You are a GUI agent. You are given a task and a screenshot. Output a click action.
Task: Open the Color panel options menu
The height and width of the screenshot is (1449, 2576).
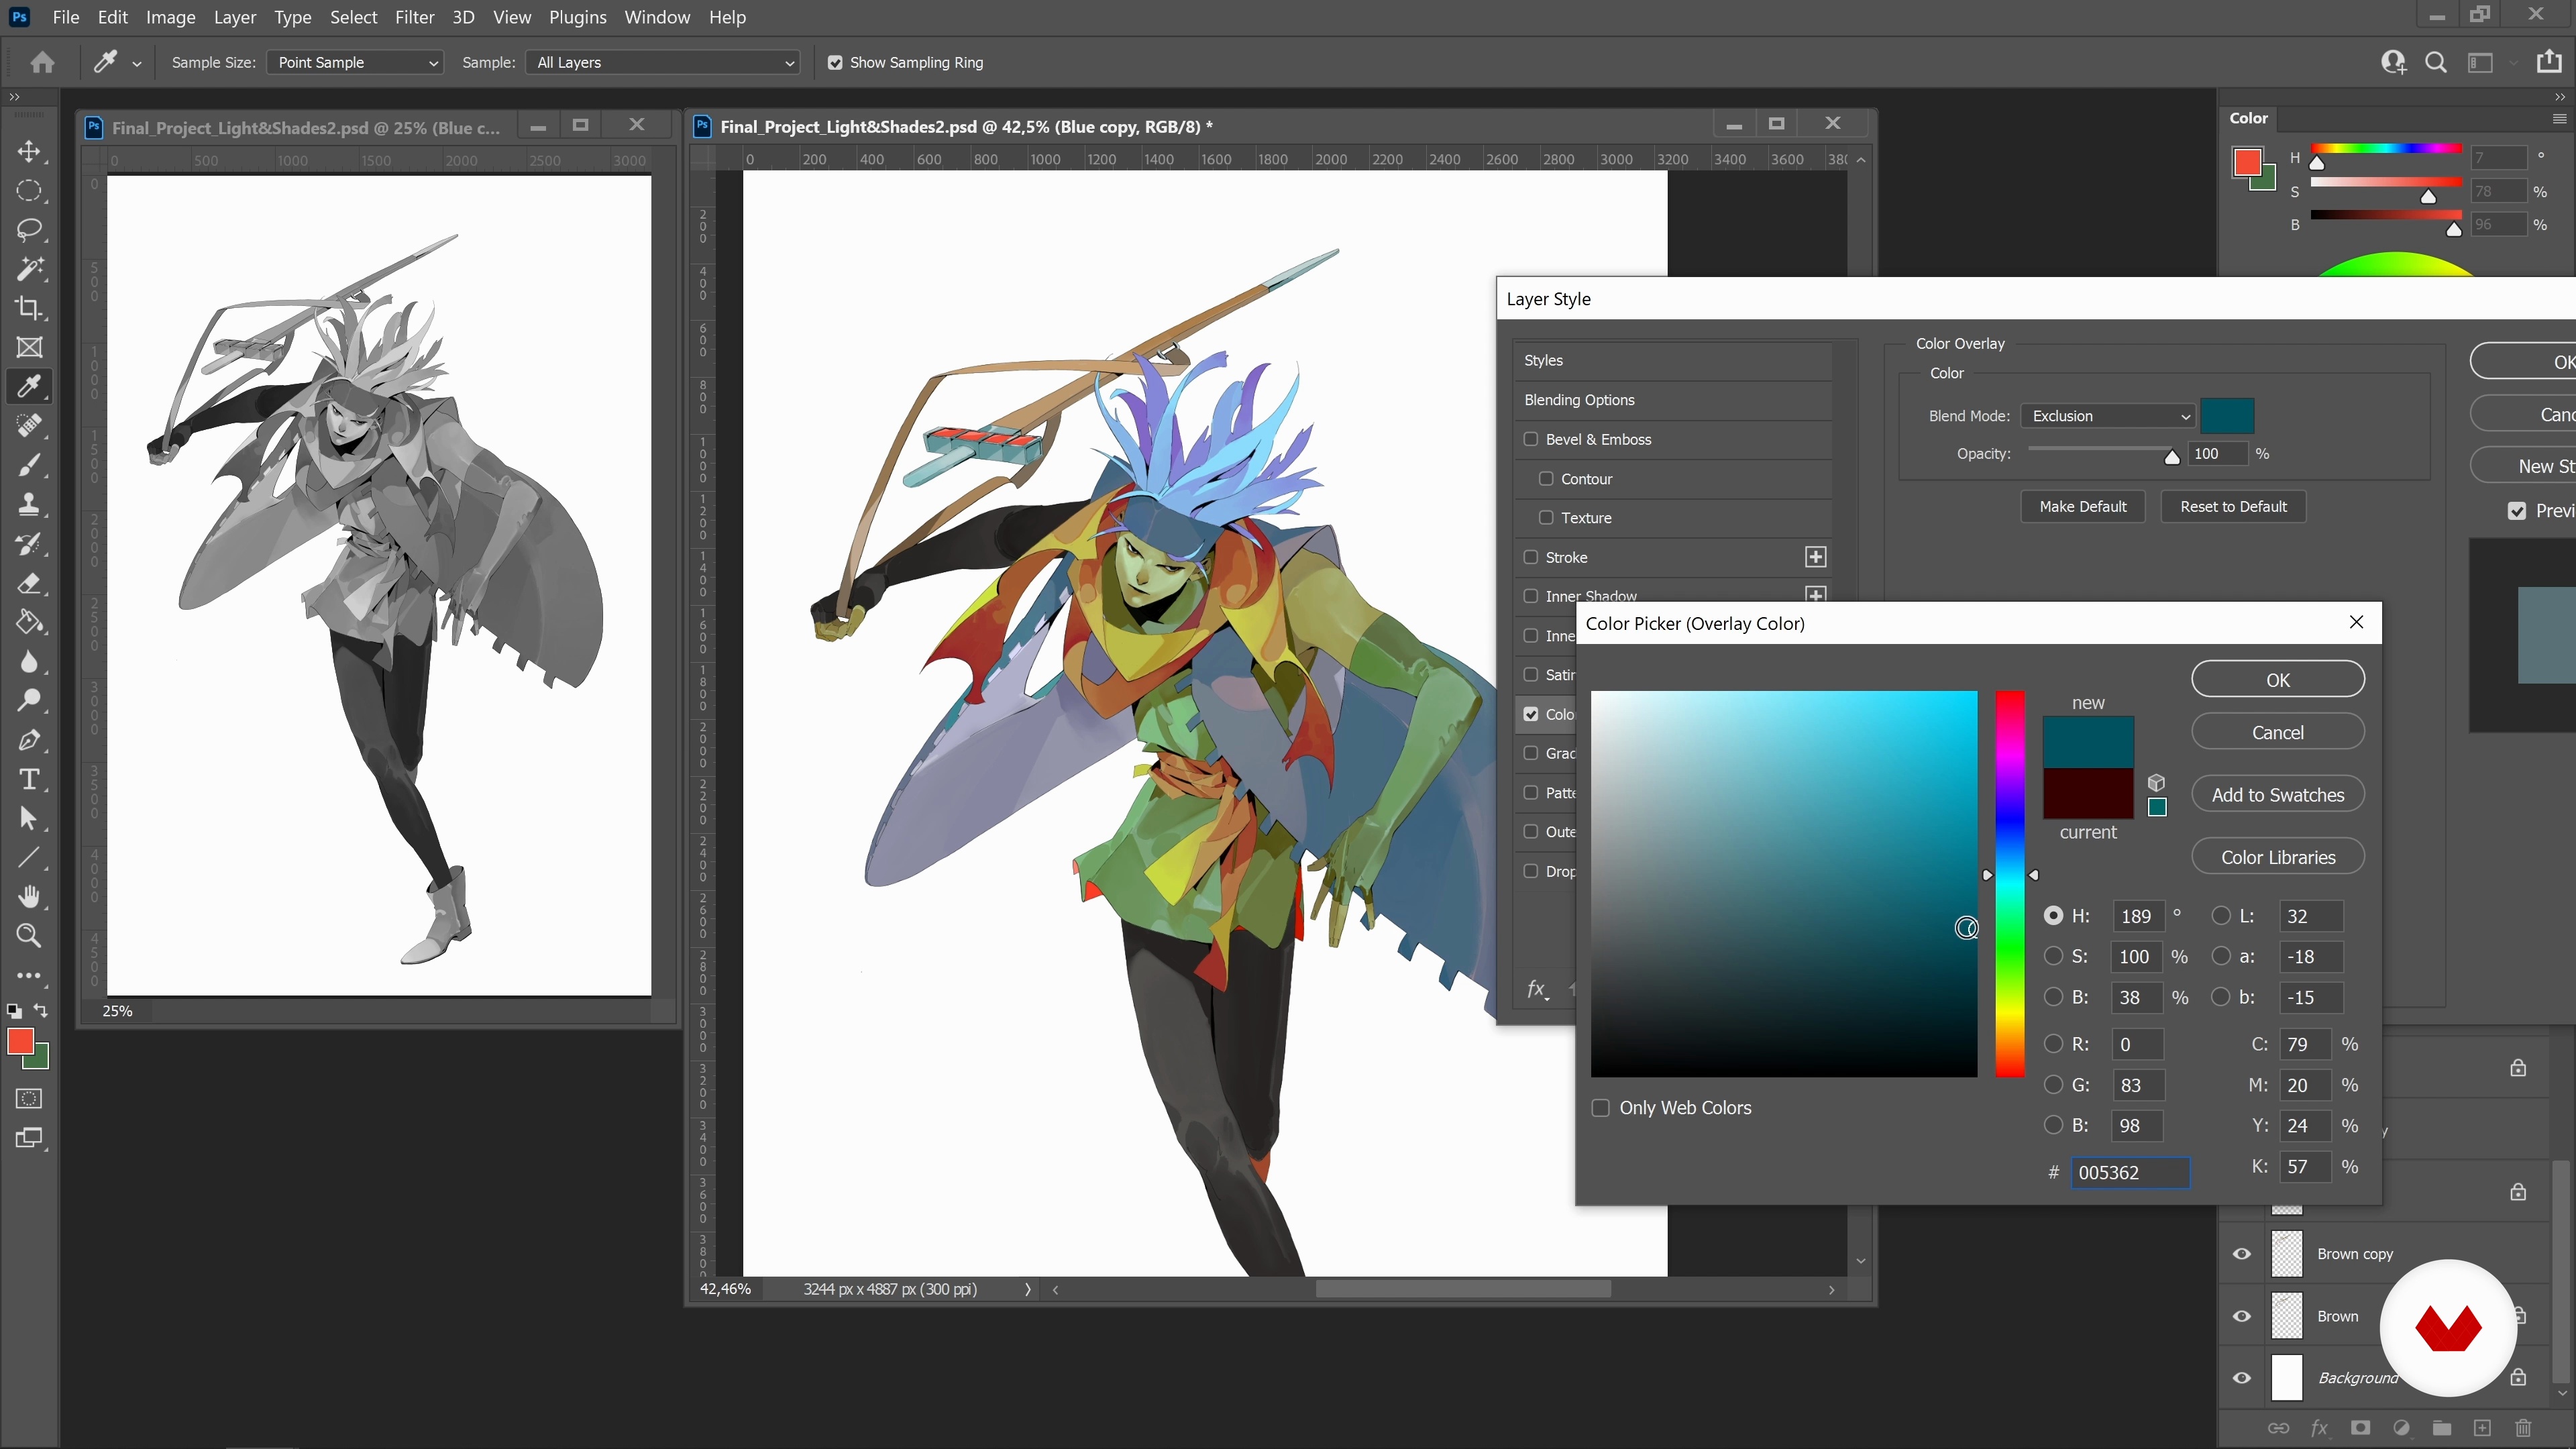pyautogui.click(x=2560, y=118)
